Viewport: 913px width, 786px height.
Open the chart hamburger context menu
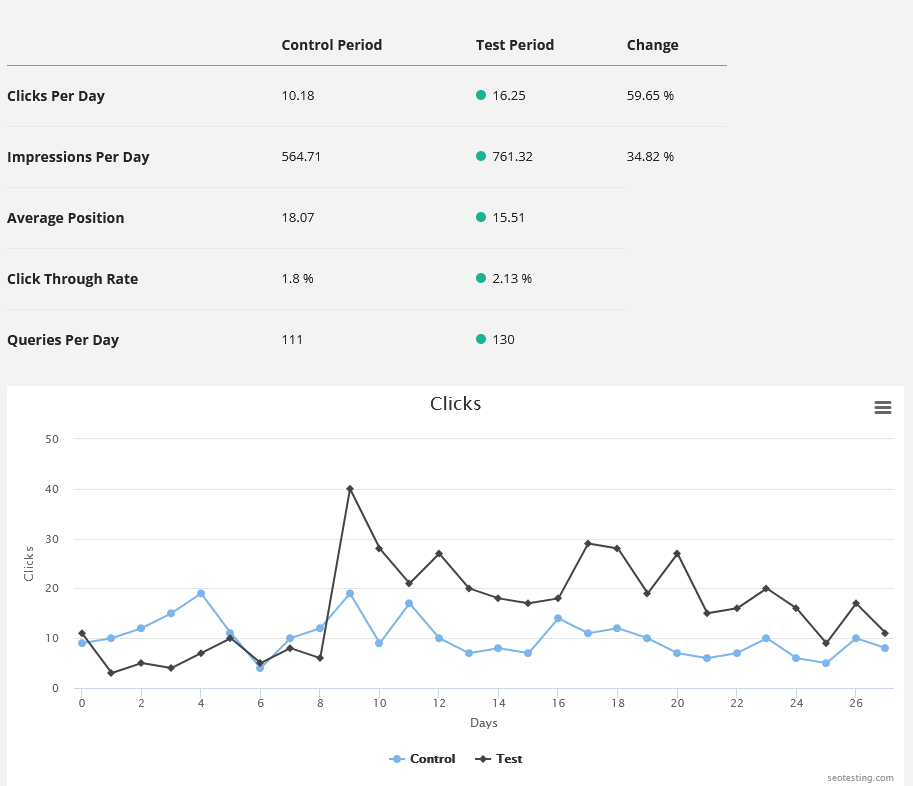pos(882,407)
